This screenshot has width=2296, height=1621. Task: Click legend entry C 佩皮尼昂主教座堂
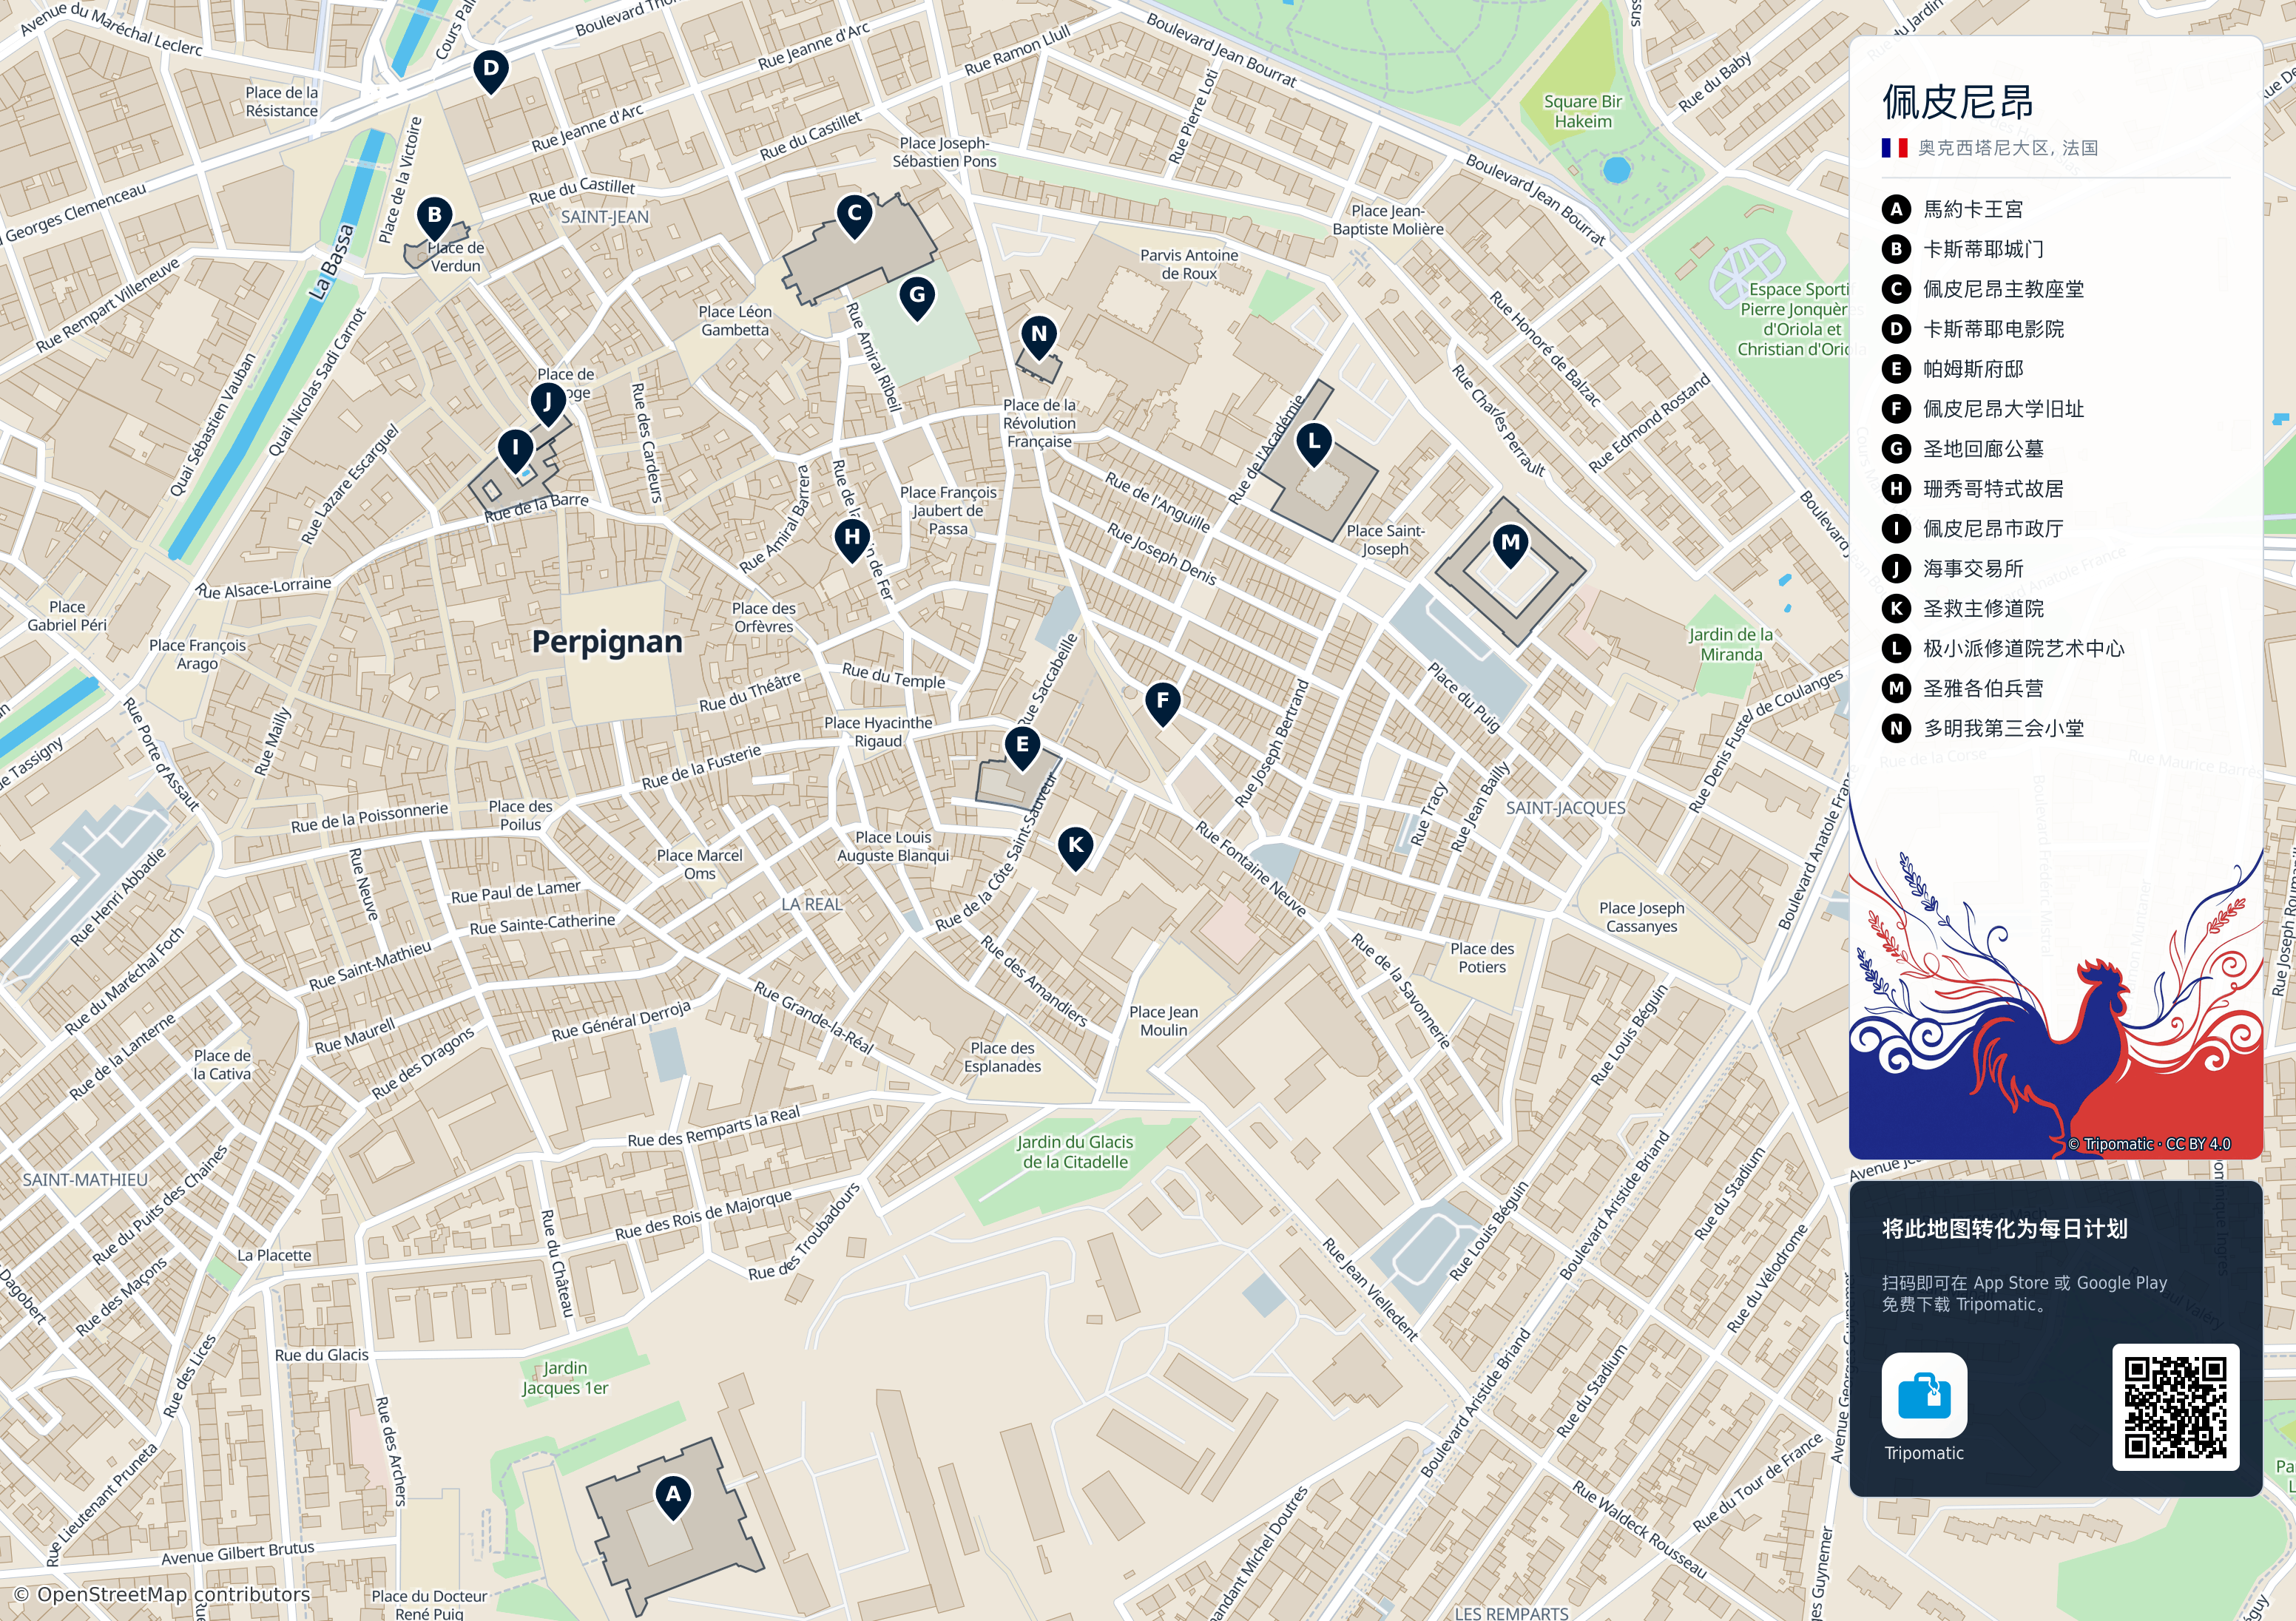click(x=1983, y=289)
